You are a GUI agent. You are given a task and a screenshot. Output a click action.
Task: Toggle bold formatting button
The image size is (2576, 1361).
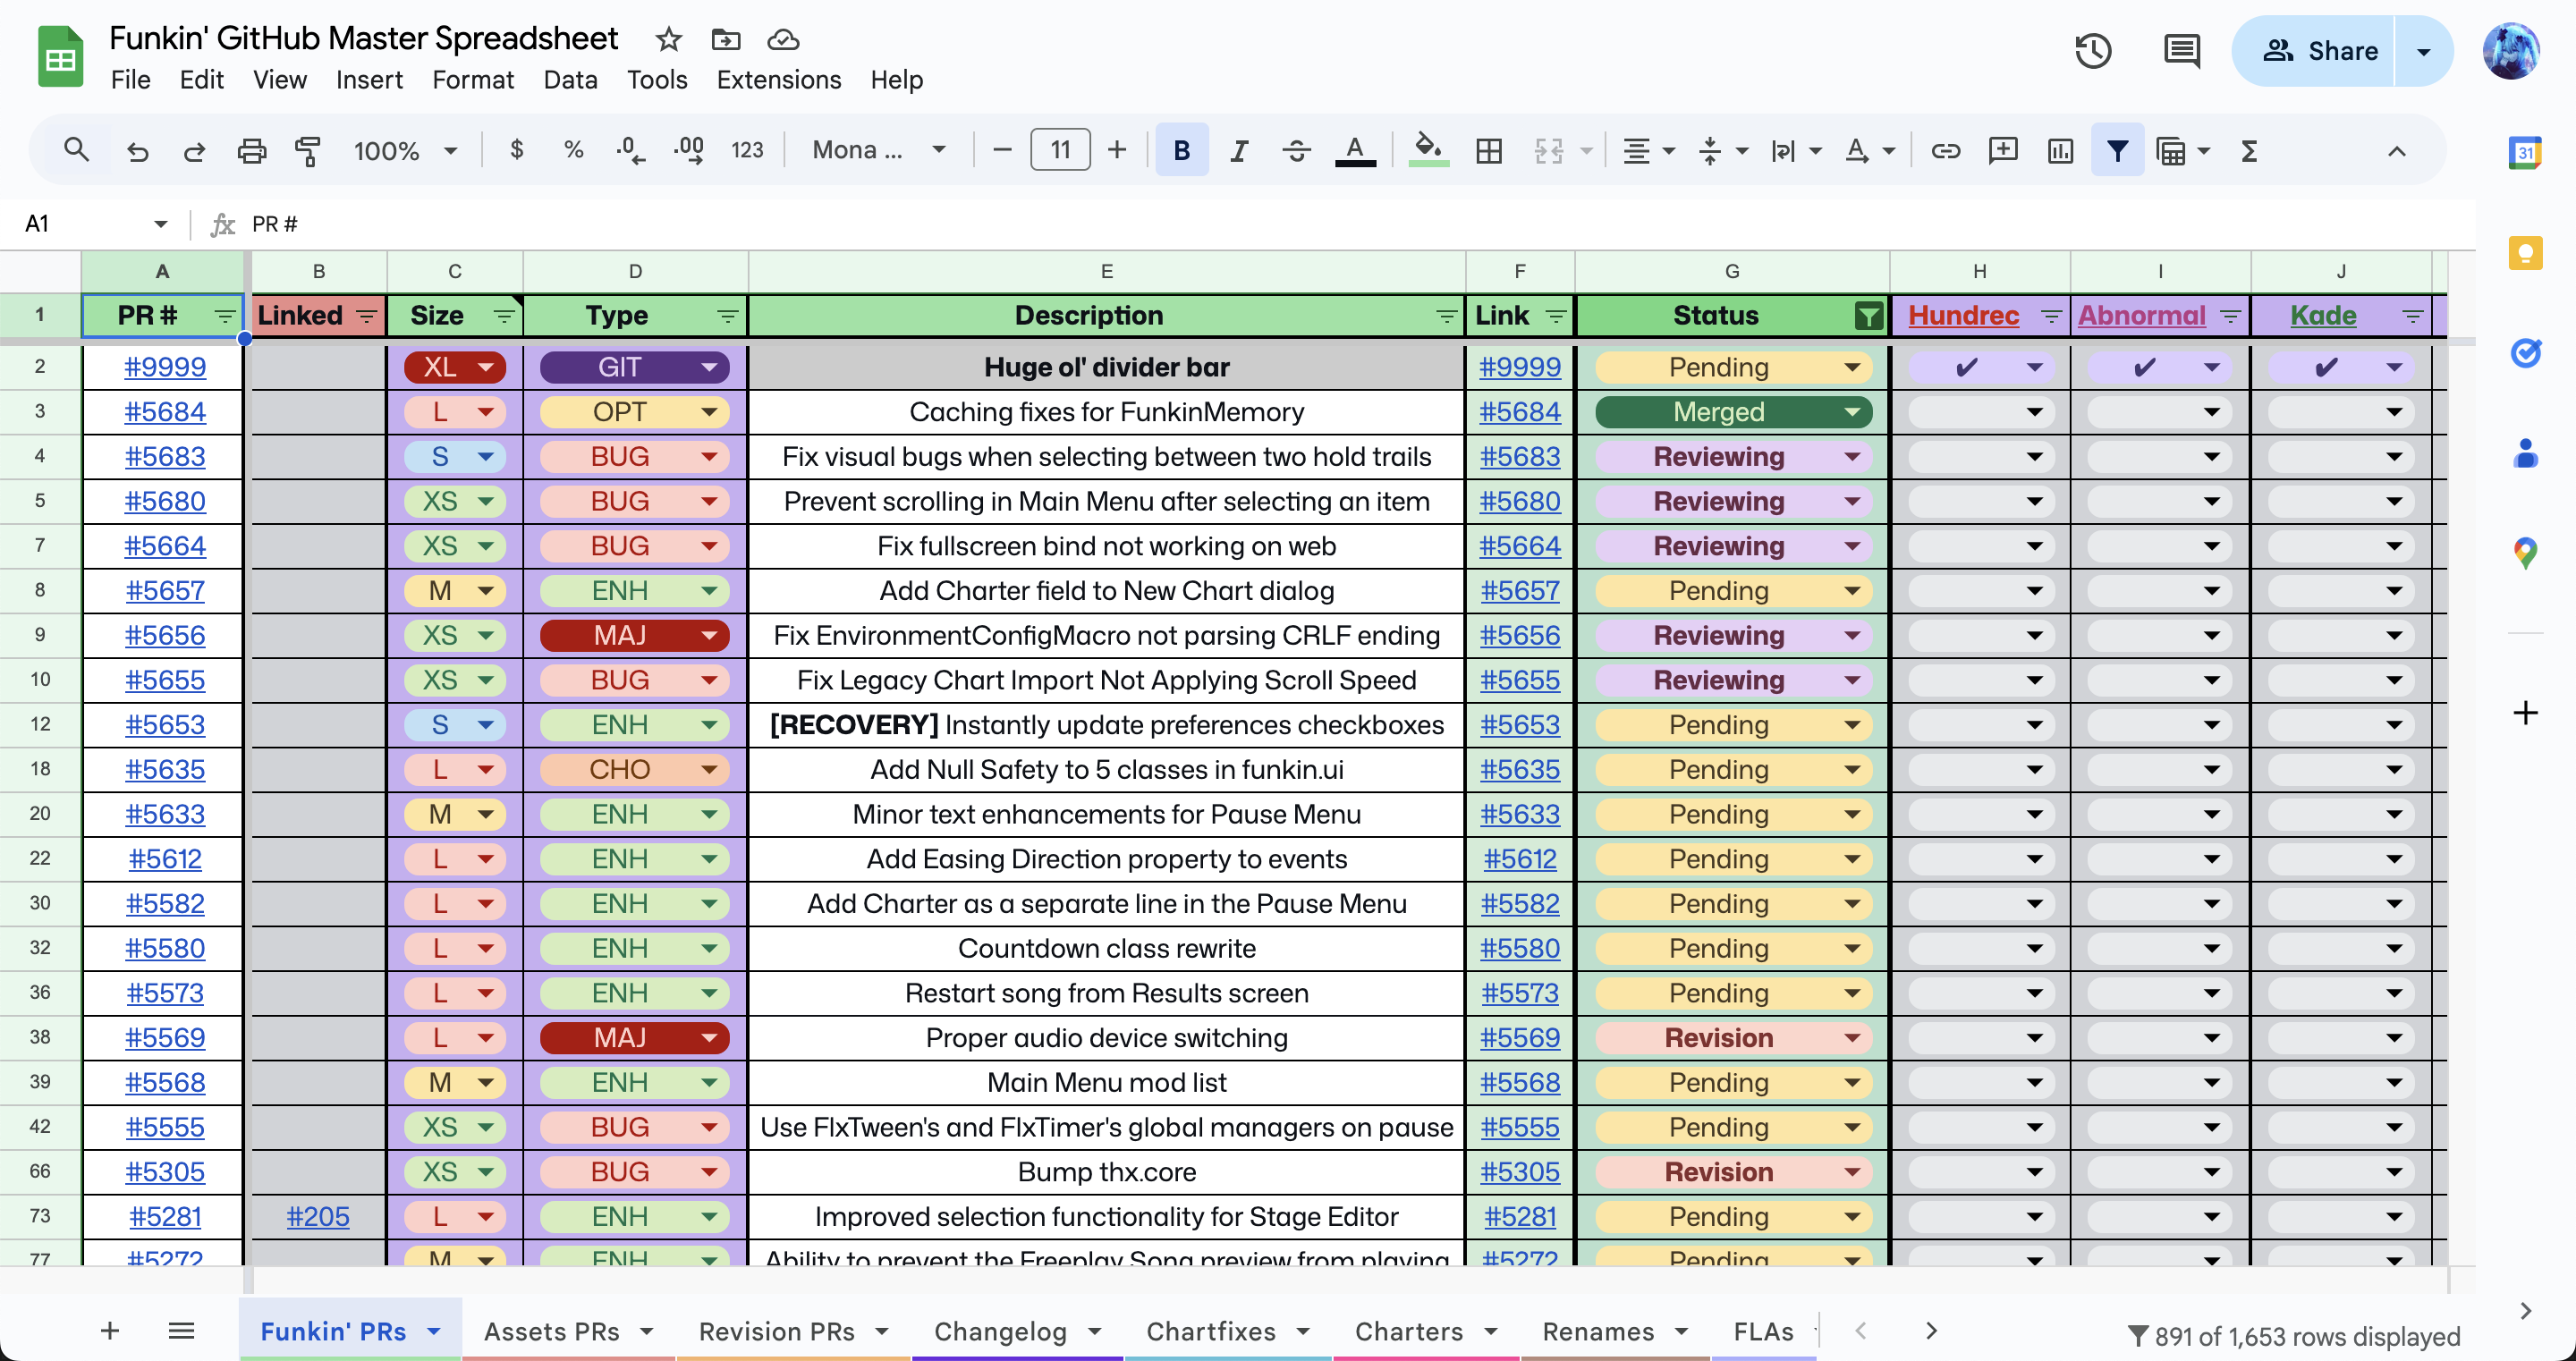[x=1181, y=150]
